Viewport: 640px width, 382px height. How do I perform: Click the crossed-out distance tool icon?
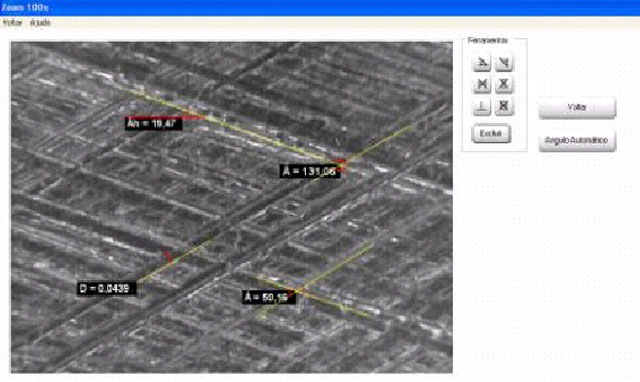(504, 84)
